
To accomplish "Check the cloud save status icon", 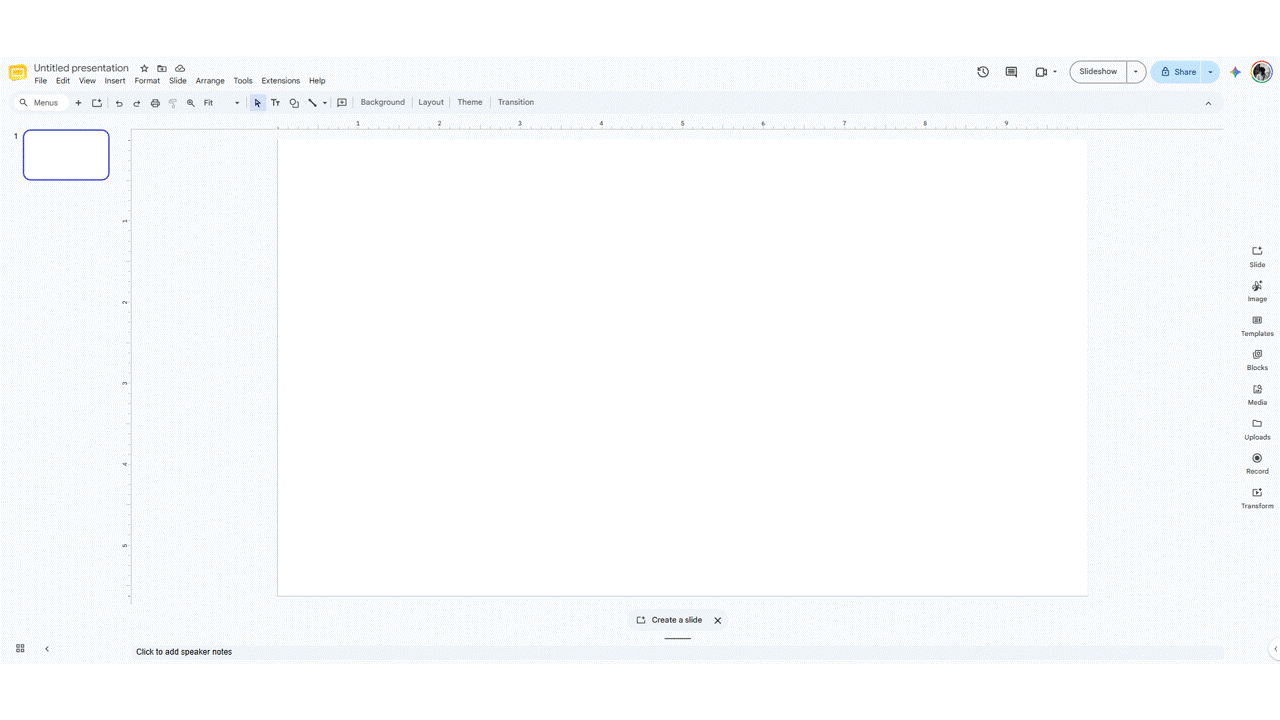I will [180, 68].
